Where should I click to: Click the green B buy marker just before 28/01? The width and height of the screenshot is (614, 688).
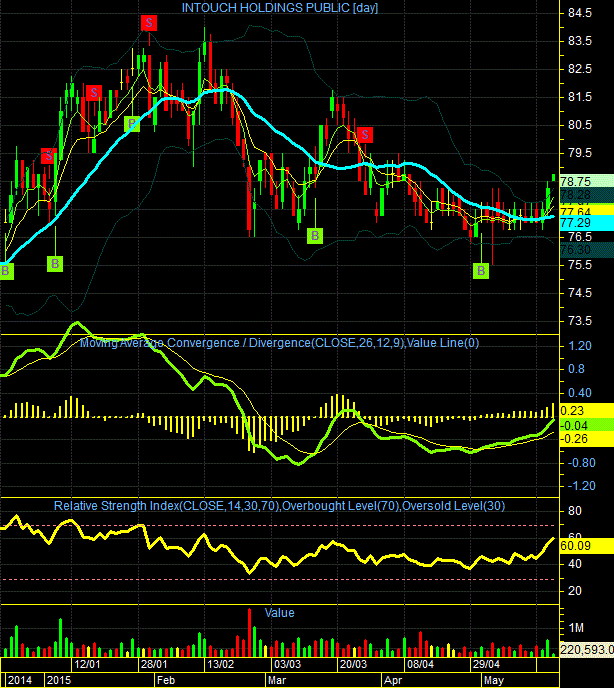click(x=132, y=124)
